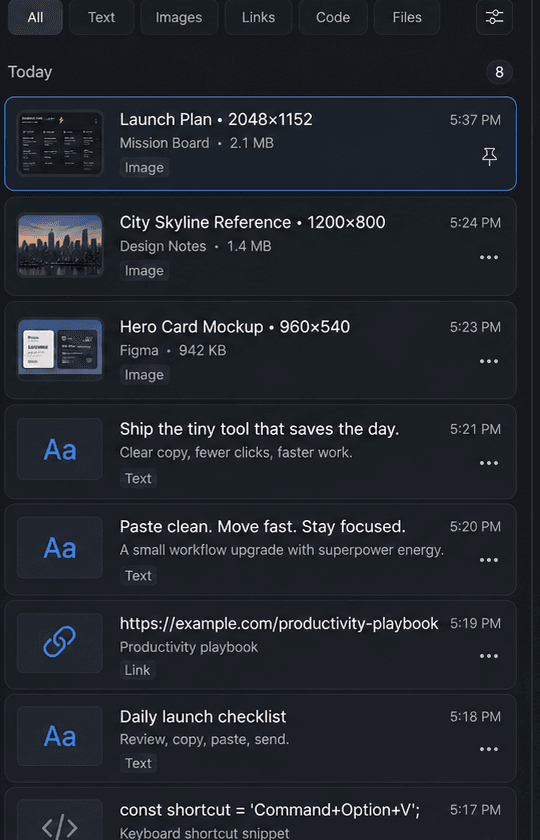This screenshot has height=840, width=540.
Task: Select 'Paste clean. Move fast. Stay focused.'
Action: 262,527
